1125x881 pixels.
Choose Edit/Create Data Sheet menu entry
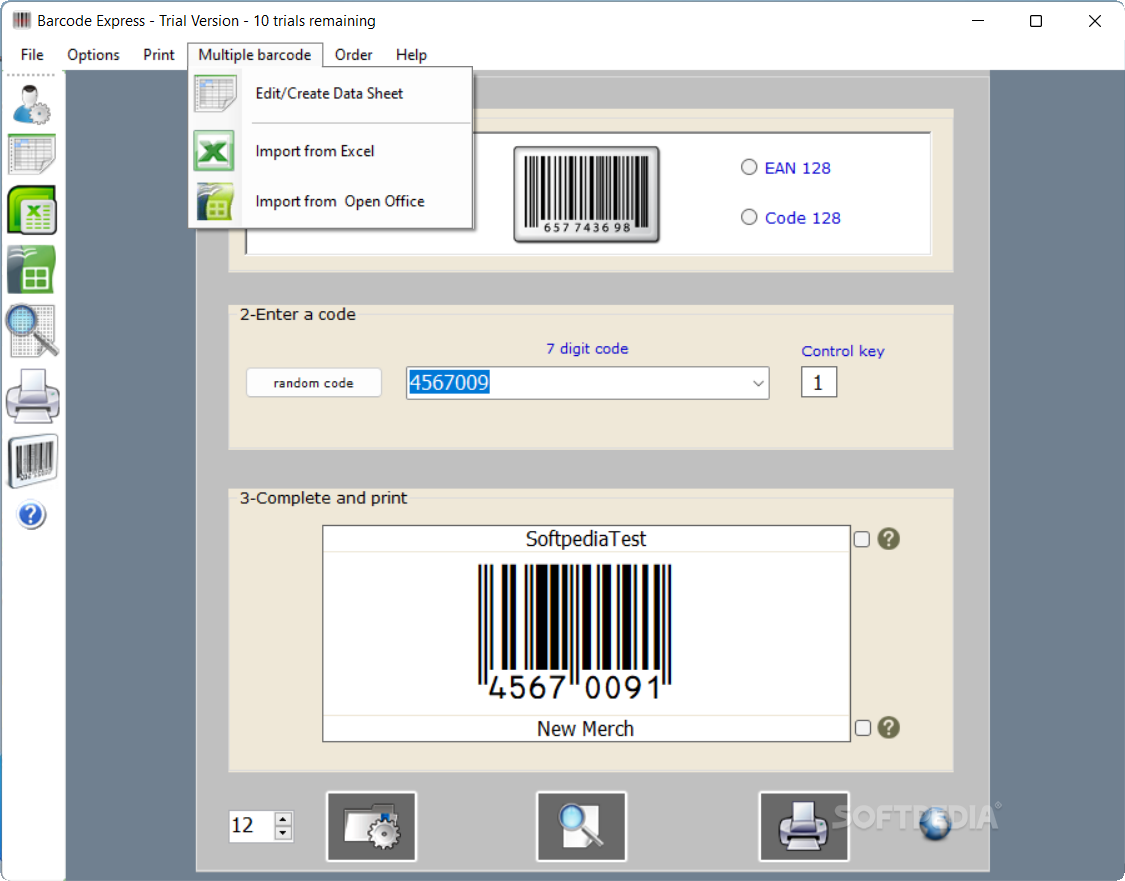tap(330, 93)
